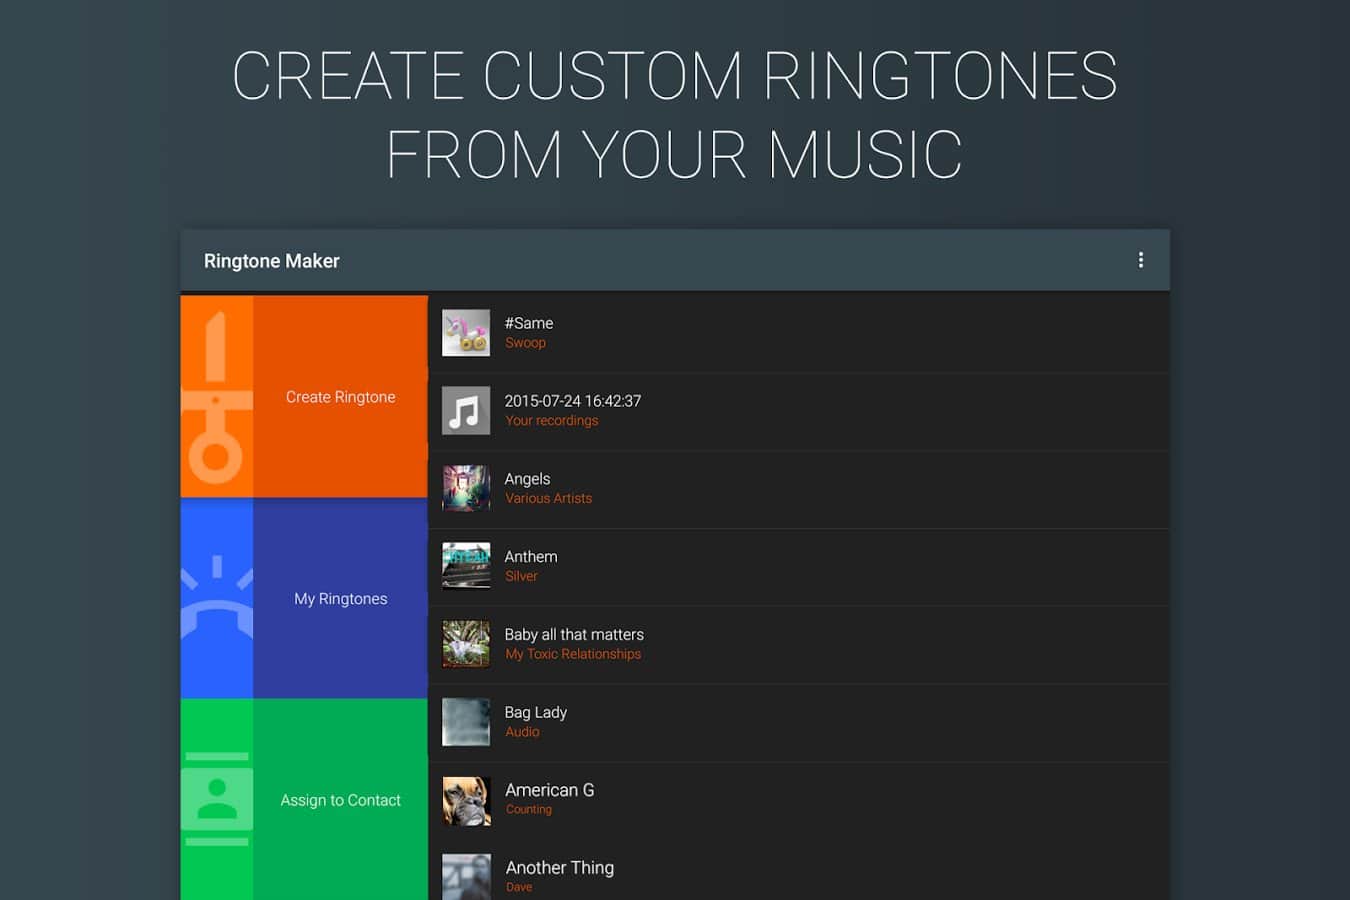Click the Baby all that matters artwork
Screen dimensions: 1350x900
pyautogui.click(x=466, y=644)
